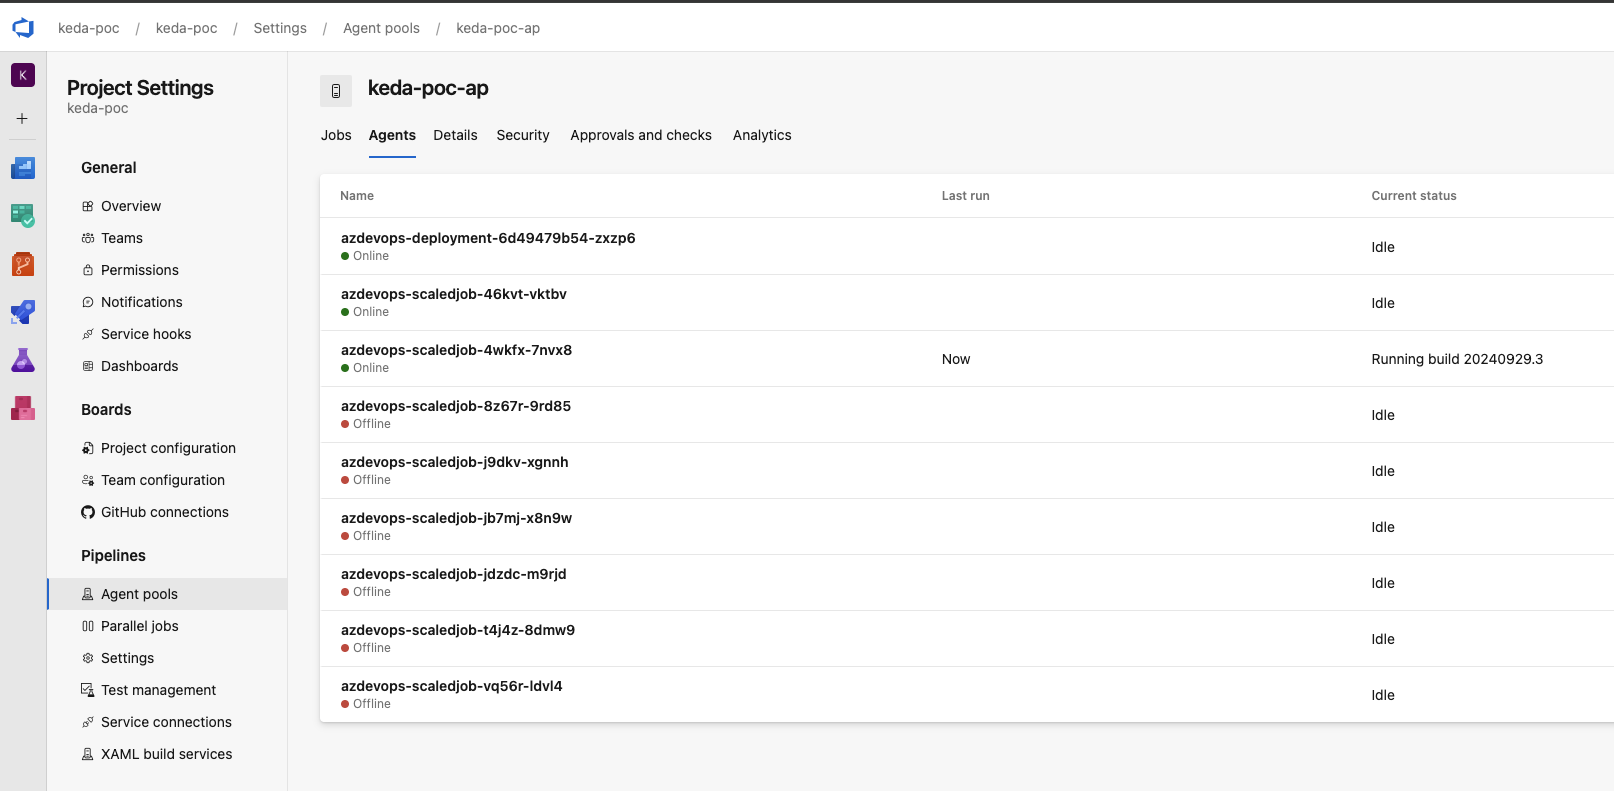Screen dimensions: 1614x791
Task: Open the Test Plans flask icon
Action: (x=23, y=360)
